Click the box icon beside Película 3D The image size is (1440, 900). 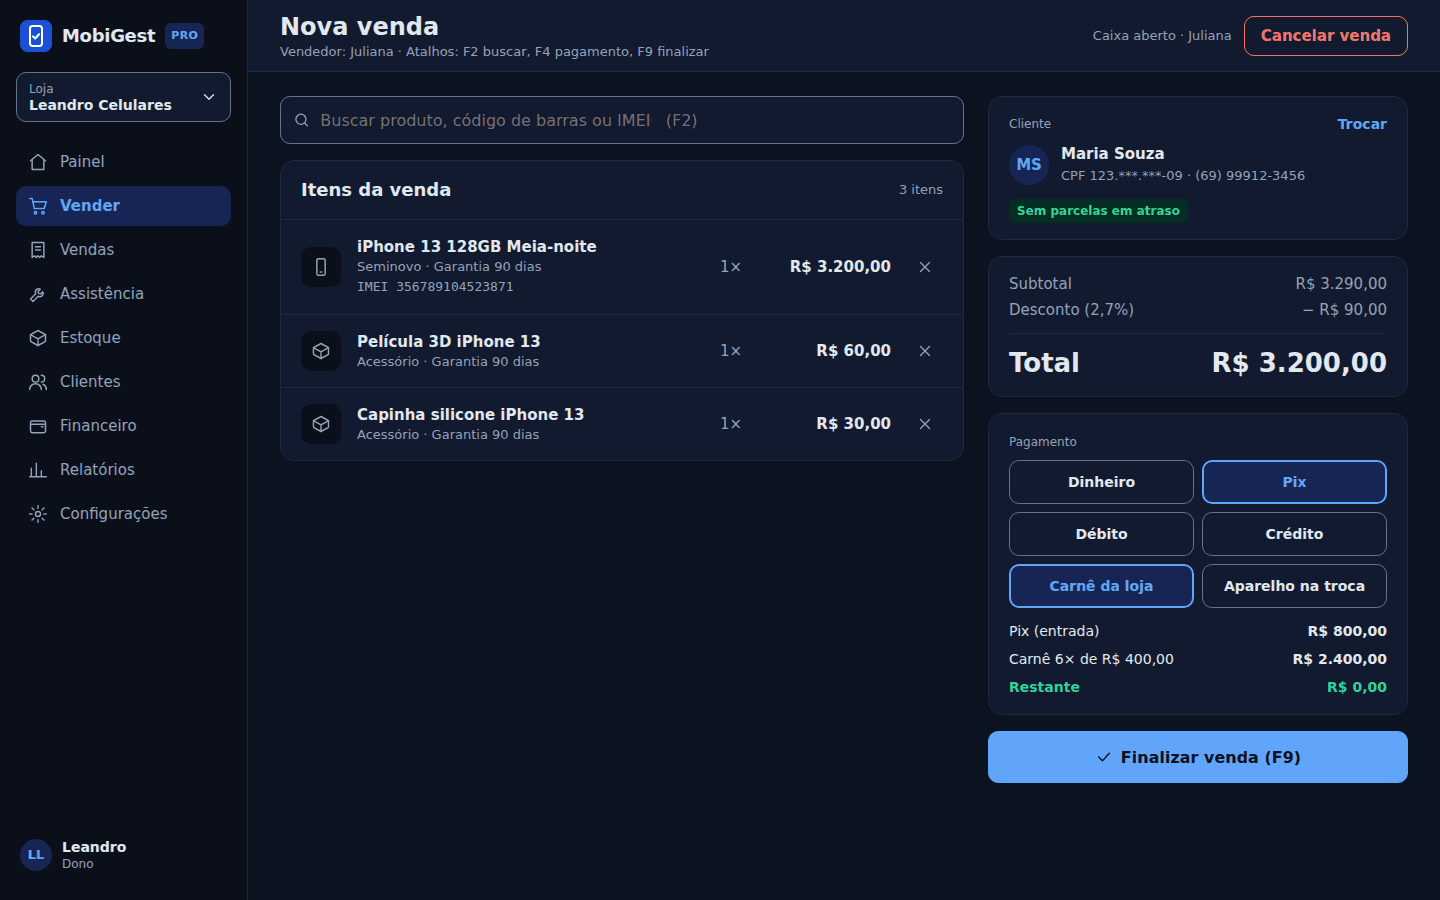[321, 351]
